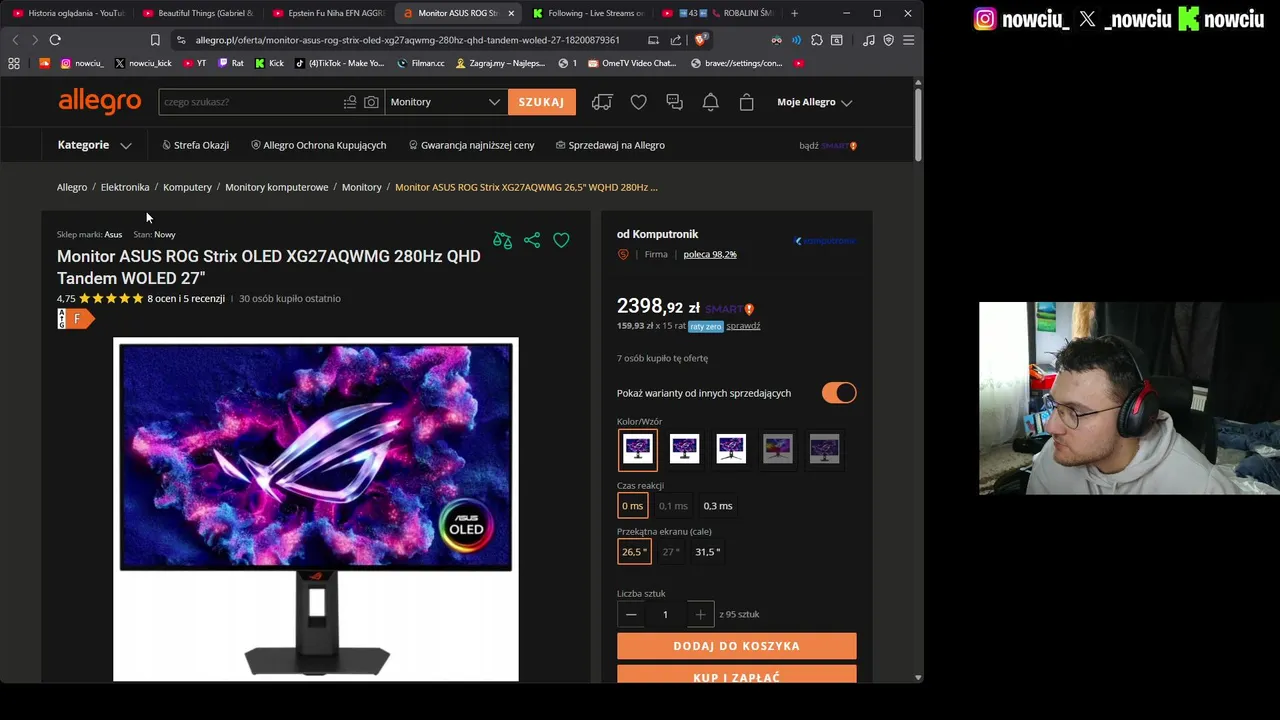Select fifth color variant thumbnail
The width and height of the screenshot is (1280, 720).
[x=824, y=450]
